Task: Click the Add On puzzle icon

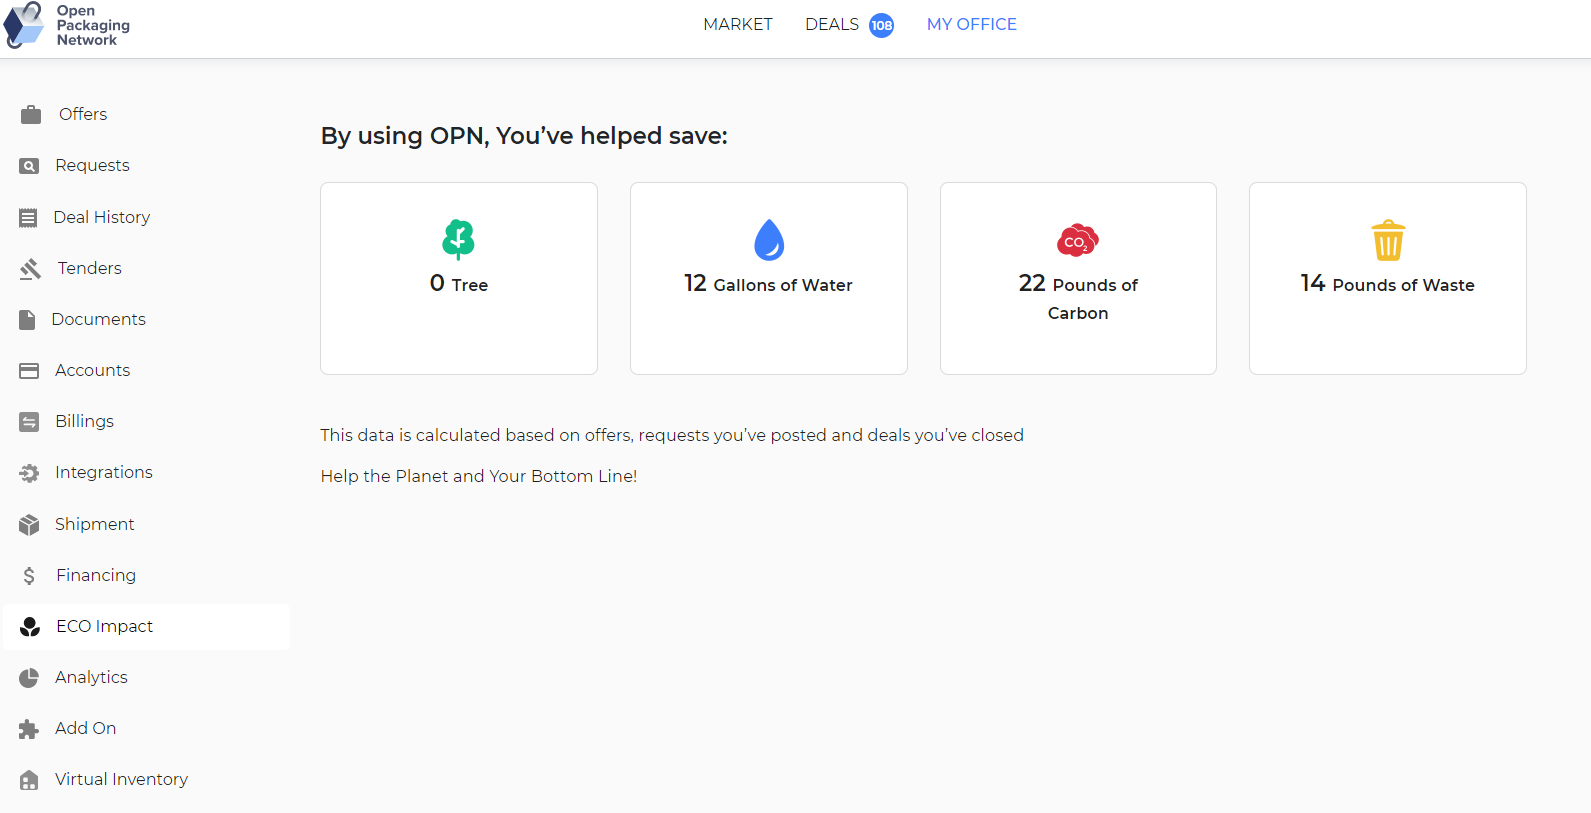Action: point(29,729)
